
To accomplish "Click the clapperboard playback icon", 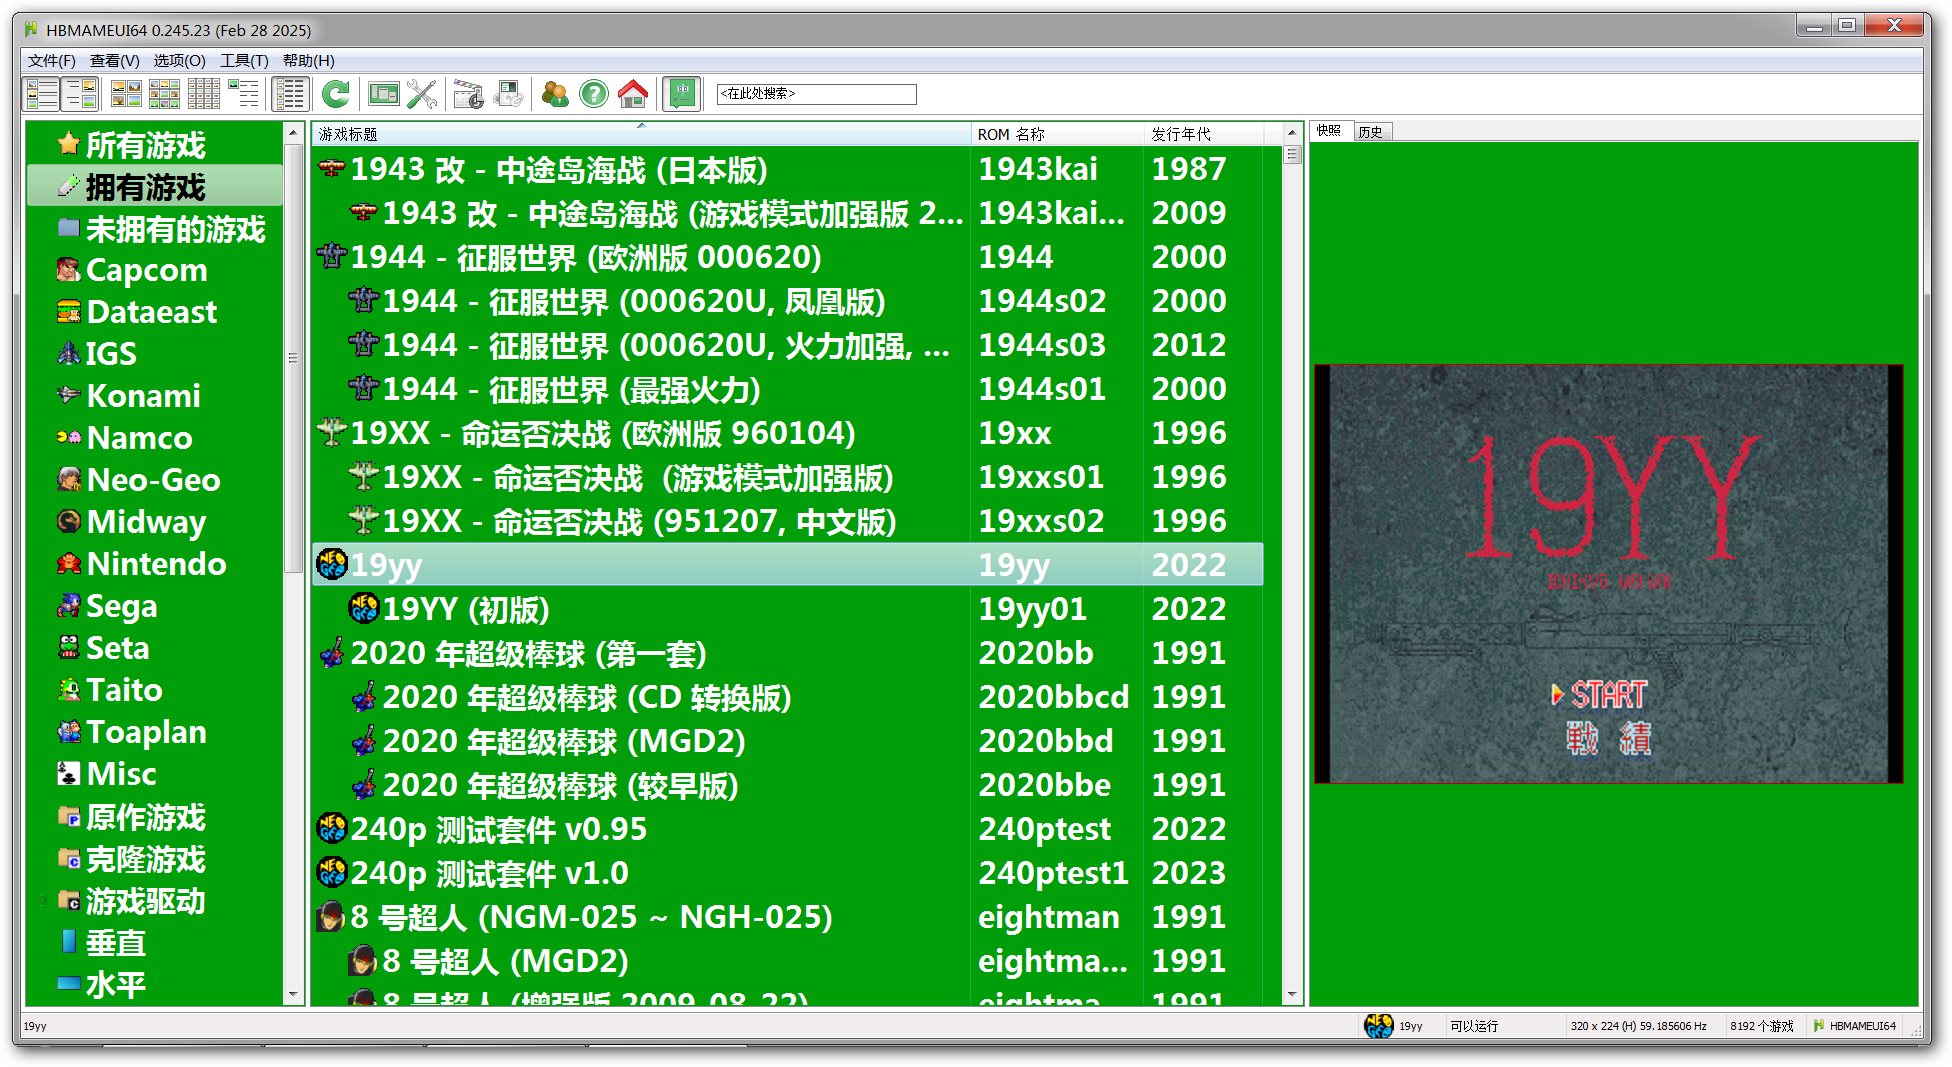I will click(x=468, y=94).
